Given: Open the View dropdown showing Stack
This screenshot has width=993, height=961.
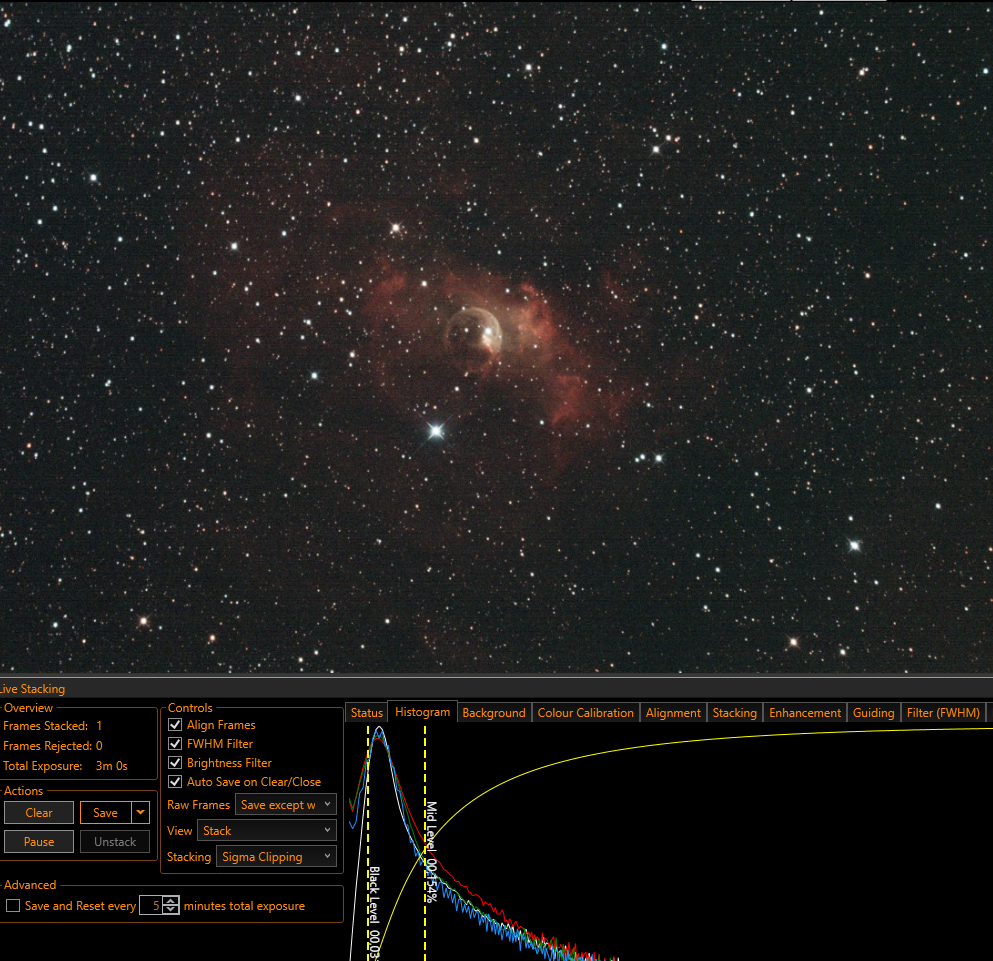Looking at the screenshot, I should (x=267, y=831).
